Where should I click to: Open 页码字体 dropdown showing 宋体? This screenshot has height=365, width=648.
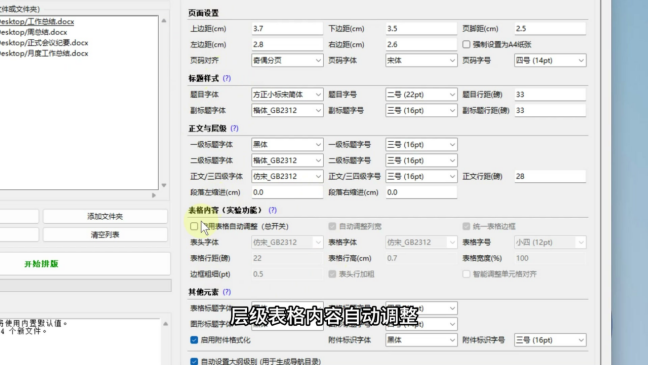click(x=421, y=60)
